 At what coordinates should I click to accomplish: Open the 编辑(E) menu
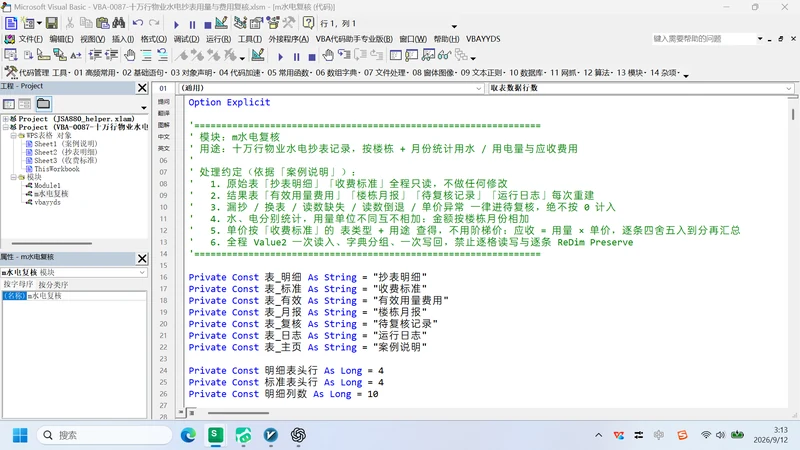pyautogui.click(x=61, y=39)
